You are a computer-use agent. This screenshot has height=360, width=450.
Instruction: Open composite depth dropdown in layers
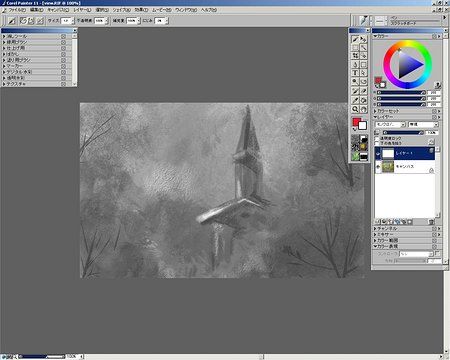pyautogui.click(x=423, y=124)
